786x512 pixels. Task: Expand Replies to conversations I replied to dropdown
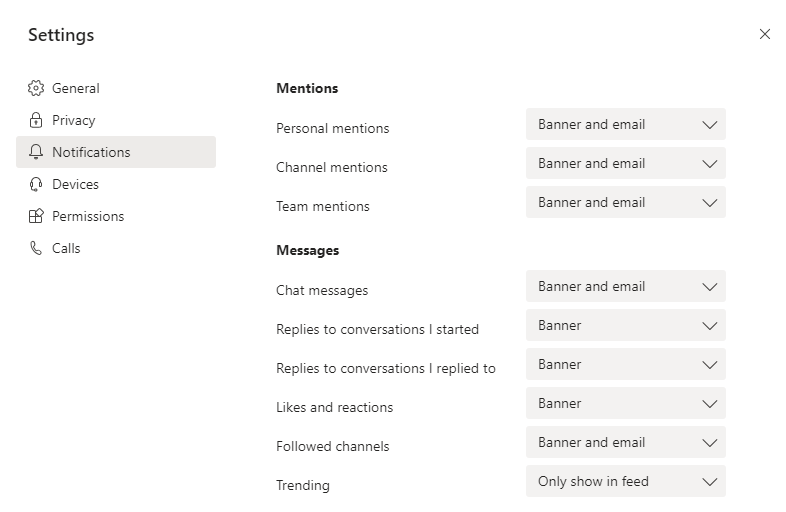click(626, 365)
